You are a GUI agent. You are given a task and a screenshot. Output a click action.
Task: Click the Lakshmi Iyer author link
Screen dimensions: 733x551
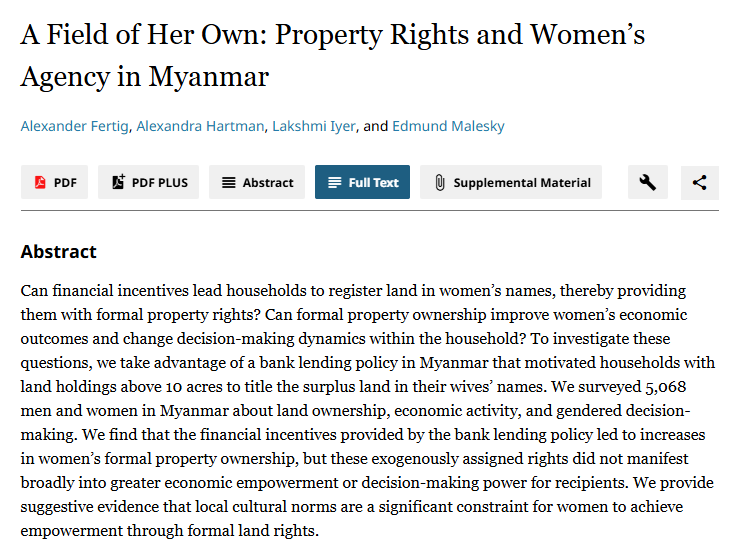pyautogui.click(x=314, y=126)
